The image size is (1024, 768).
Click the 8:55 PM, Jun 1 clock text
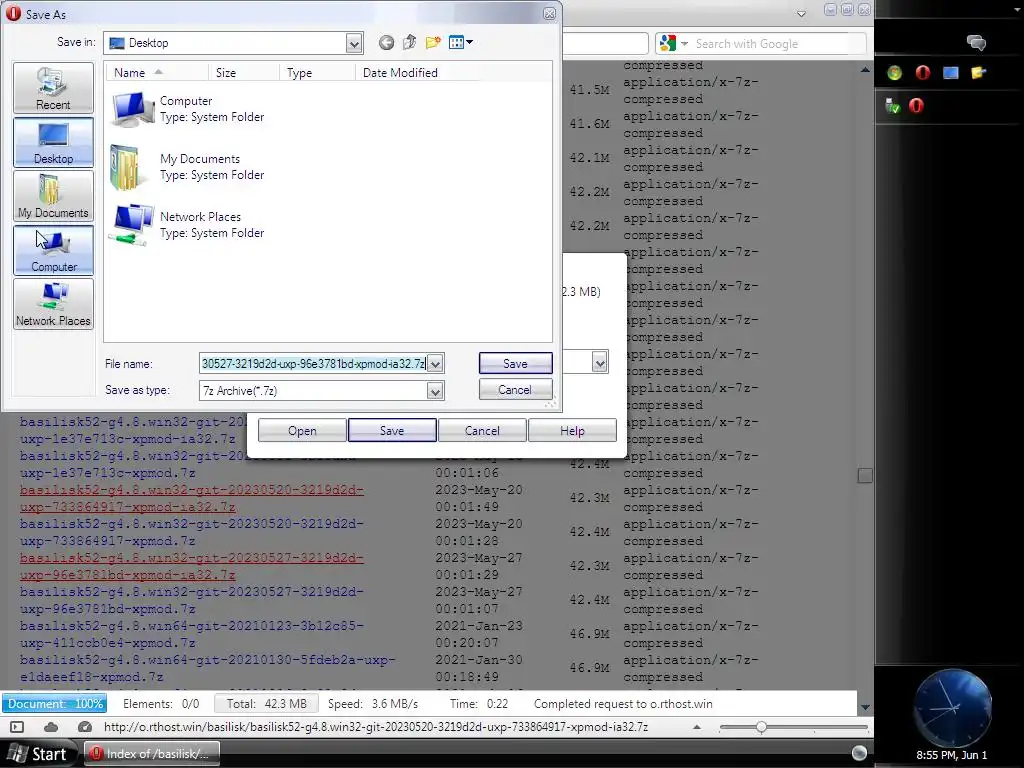pyautogui.click(x=952, y=755)
